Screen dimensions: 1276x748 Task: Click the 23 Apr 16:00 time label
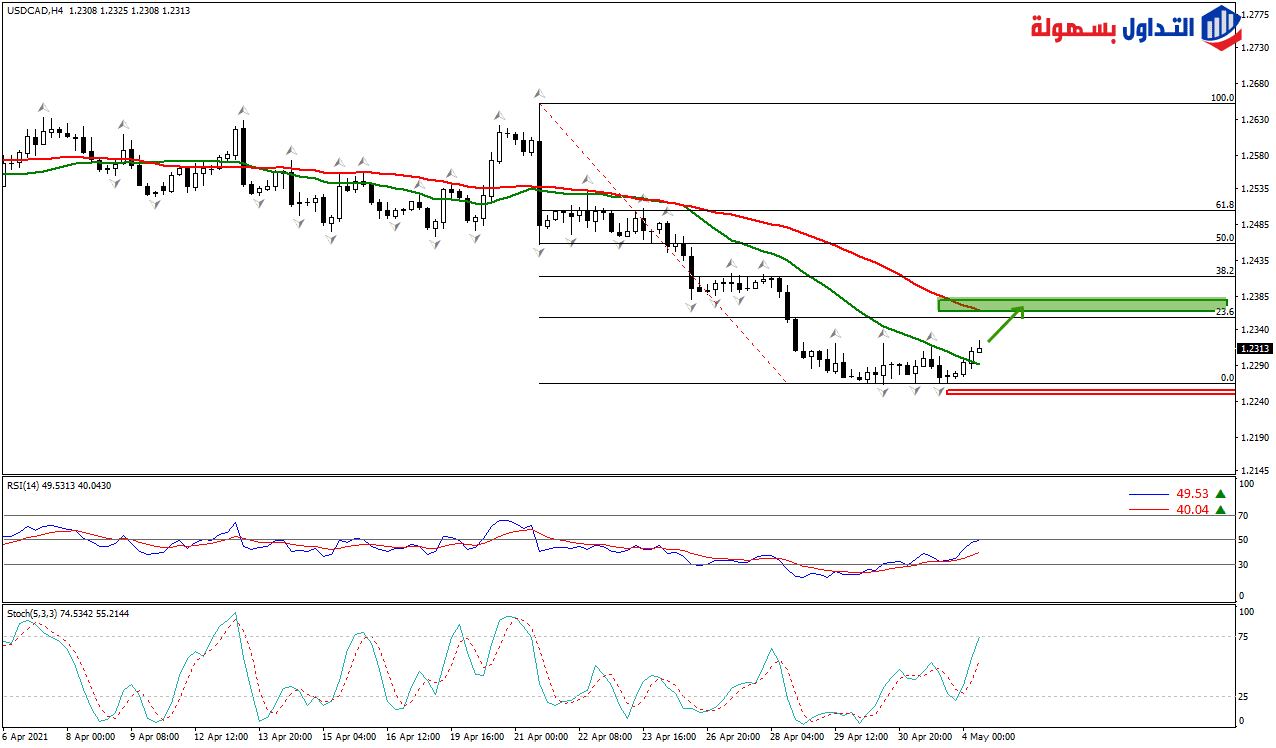click(x=668, y=736)
